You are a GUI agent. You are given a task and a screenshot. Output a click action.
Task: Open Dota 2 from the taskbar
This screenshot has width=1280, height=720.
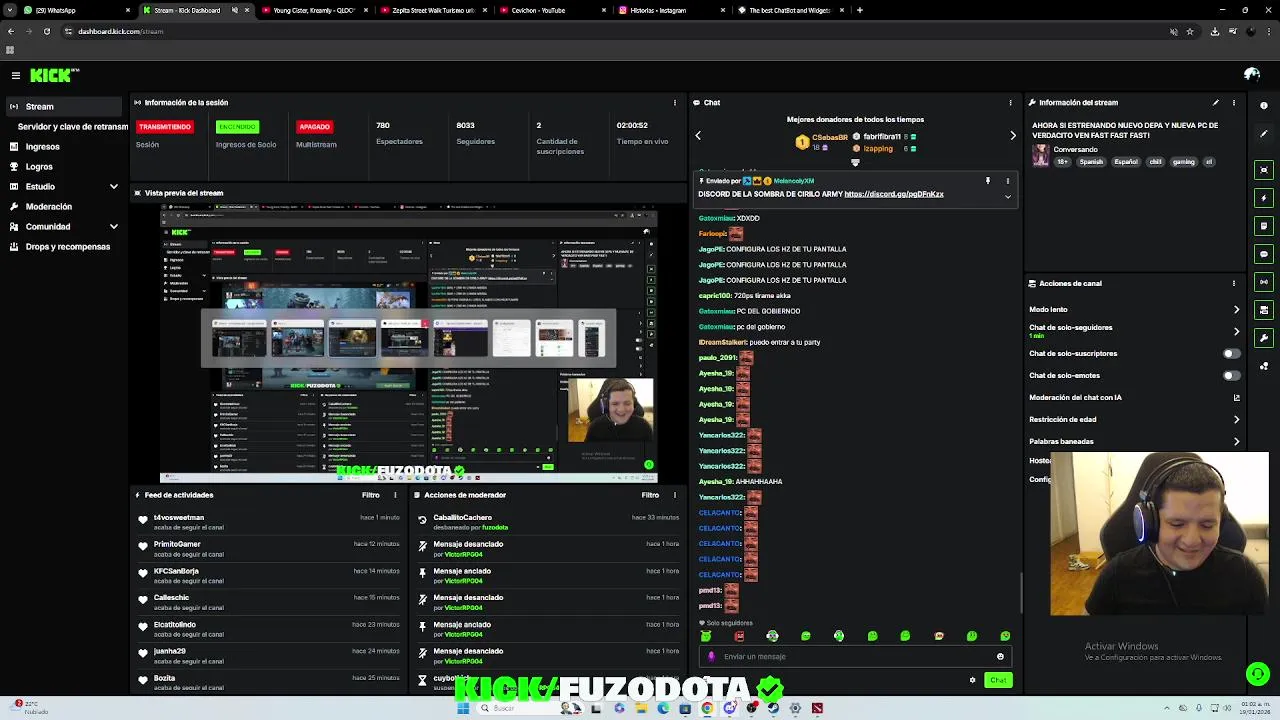click(817, 708)
